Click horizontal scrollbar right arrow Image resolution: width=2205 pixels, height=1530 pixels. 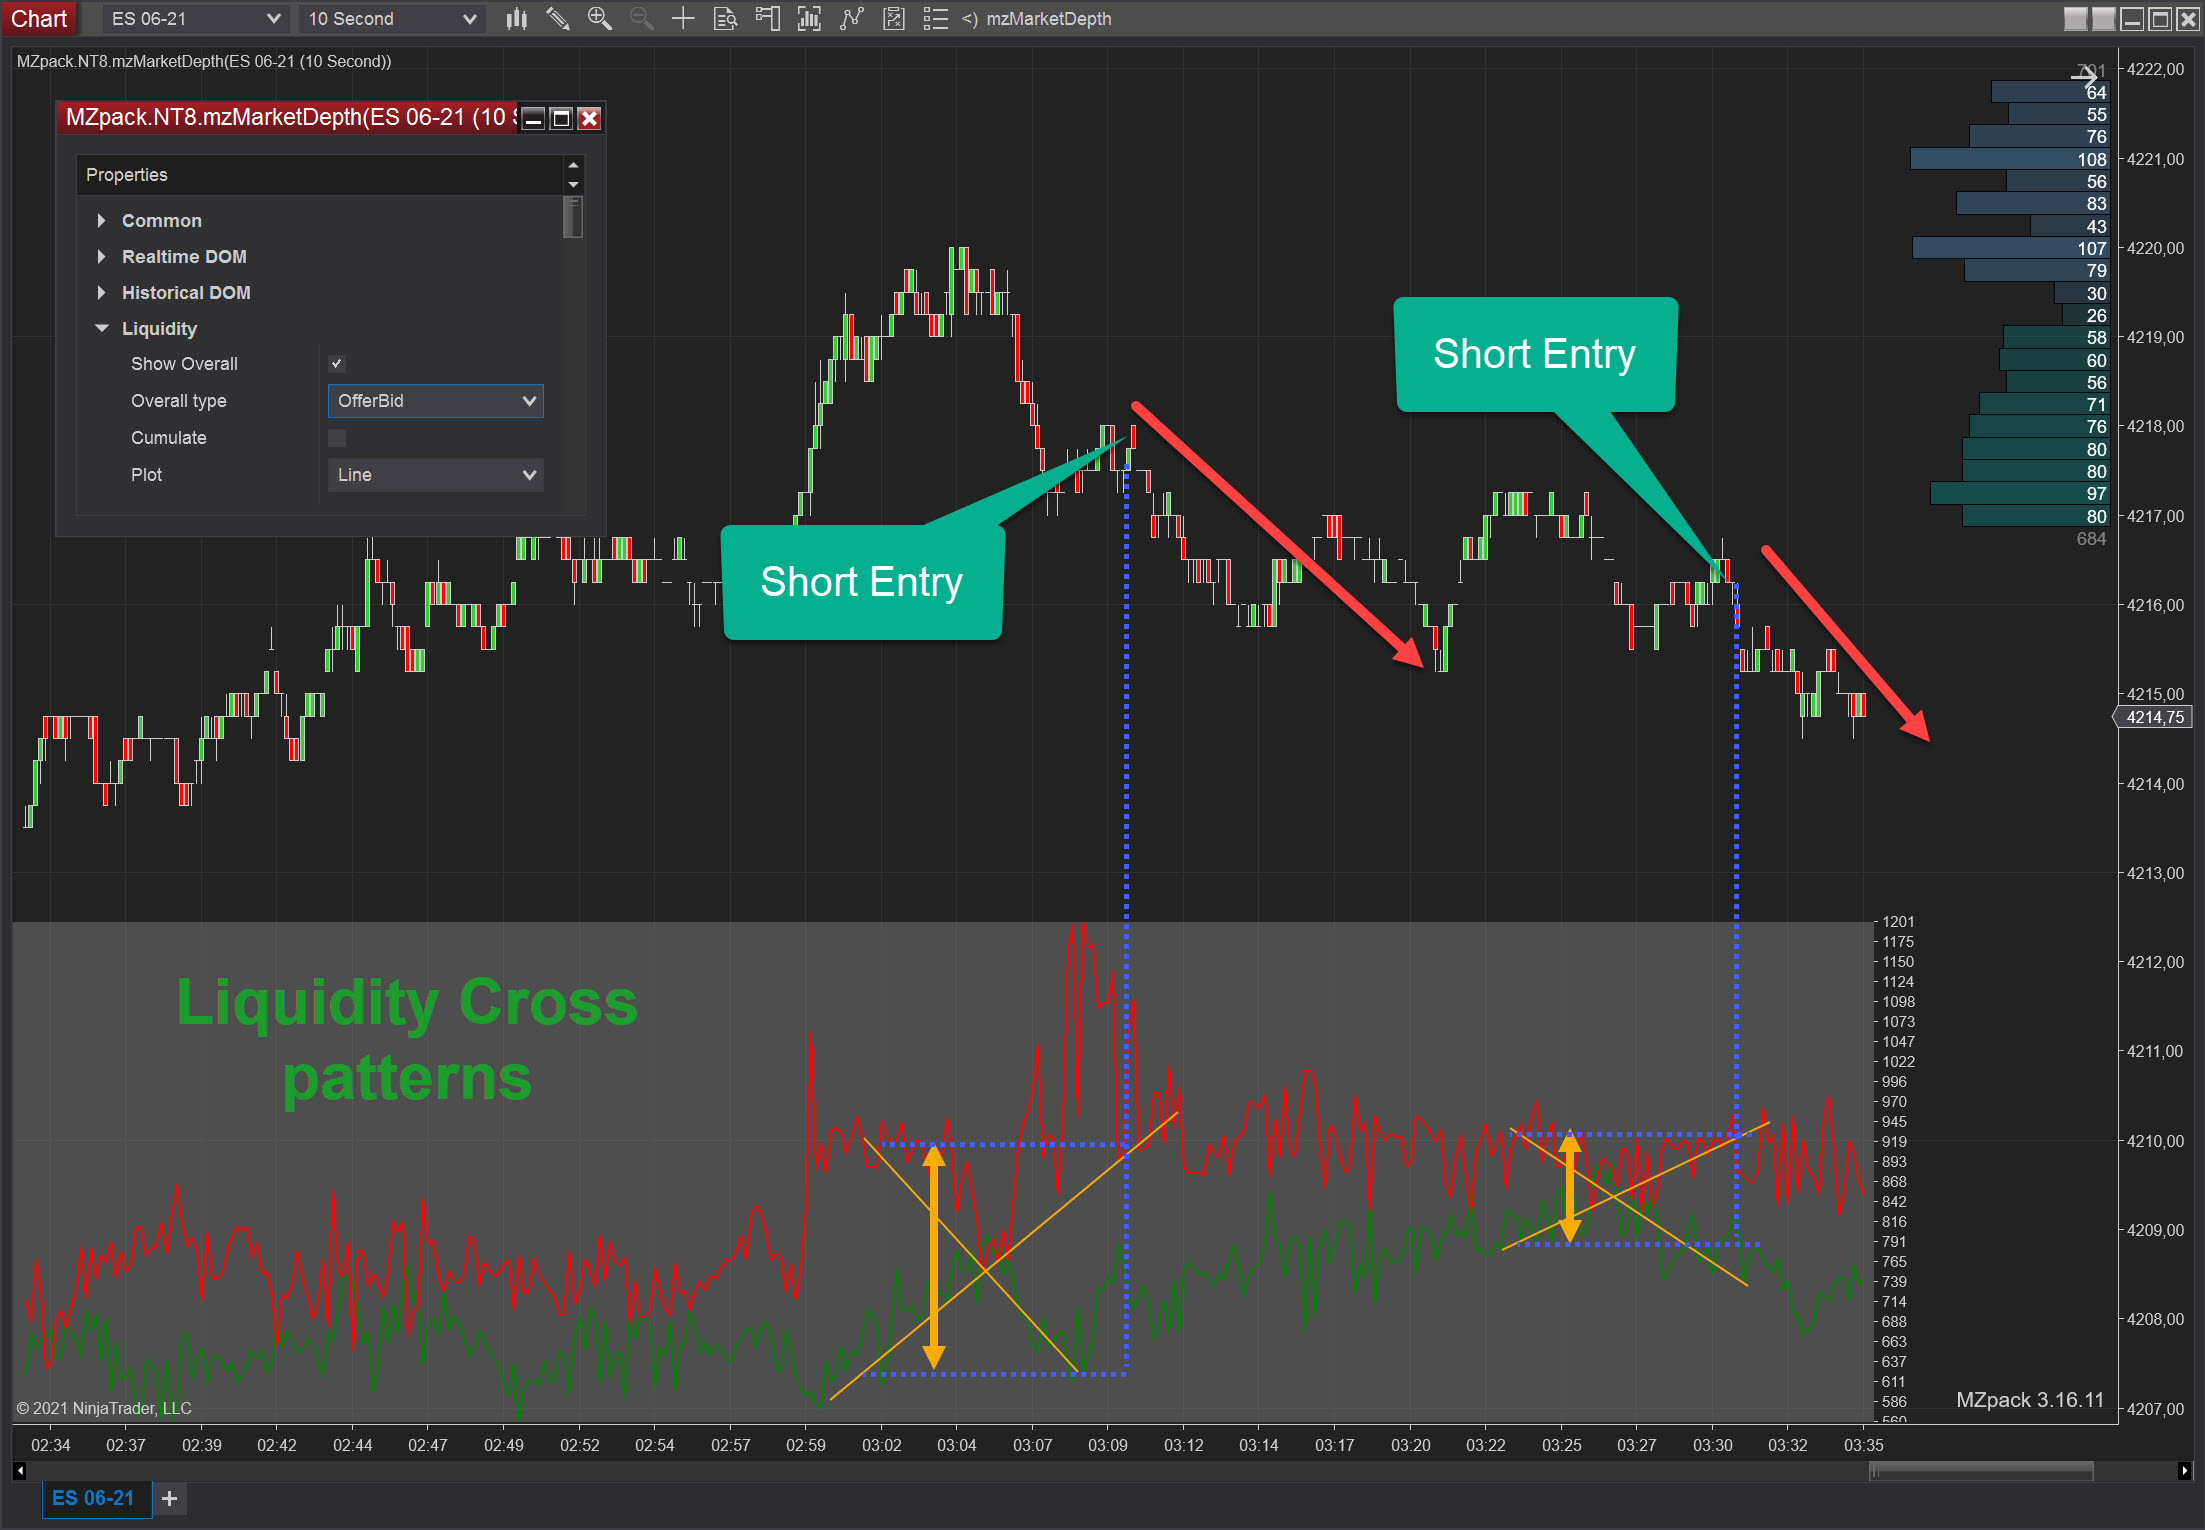pos(2184,1470)
